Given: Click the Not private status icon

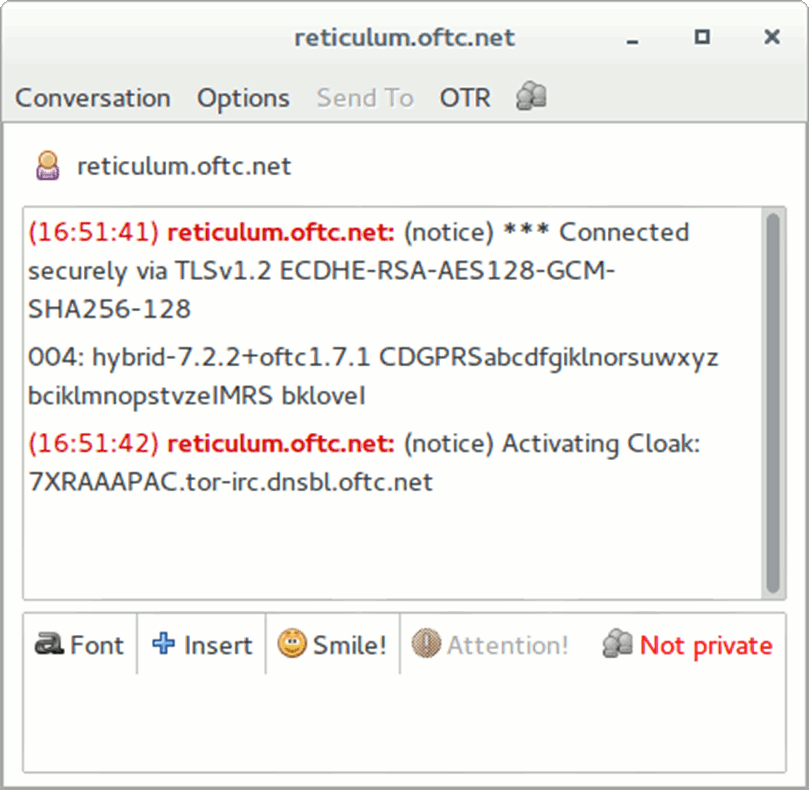Looking at the screenshot, I should (x=617, y=645).
